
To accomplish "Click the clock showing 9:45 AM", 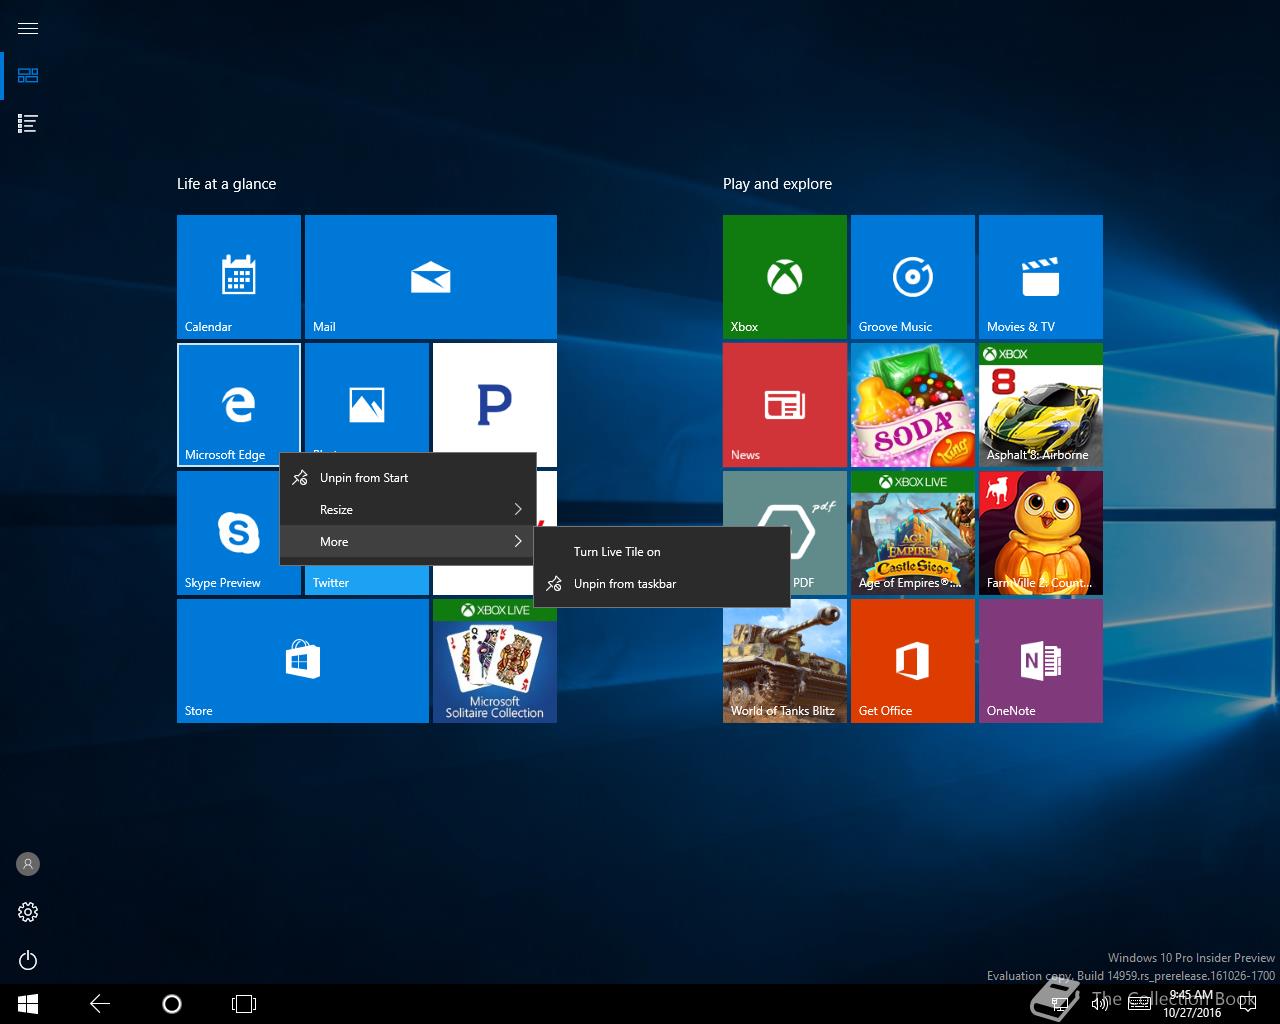I will (x=1191, y=1004).
